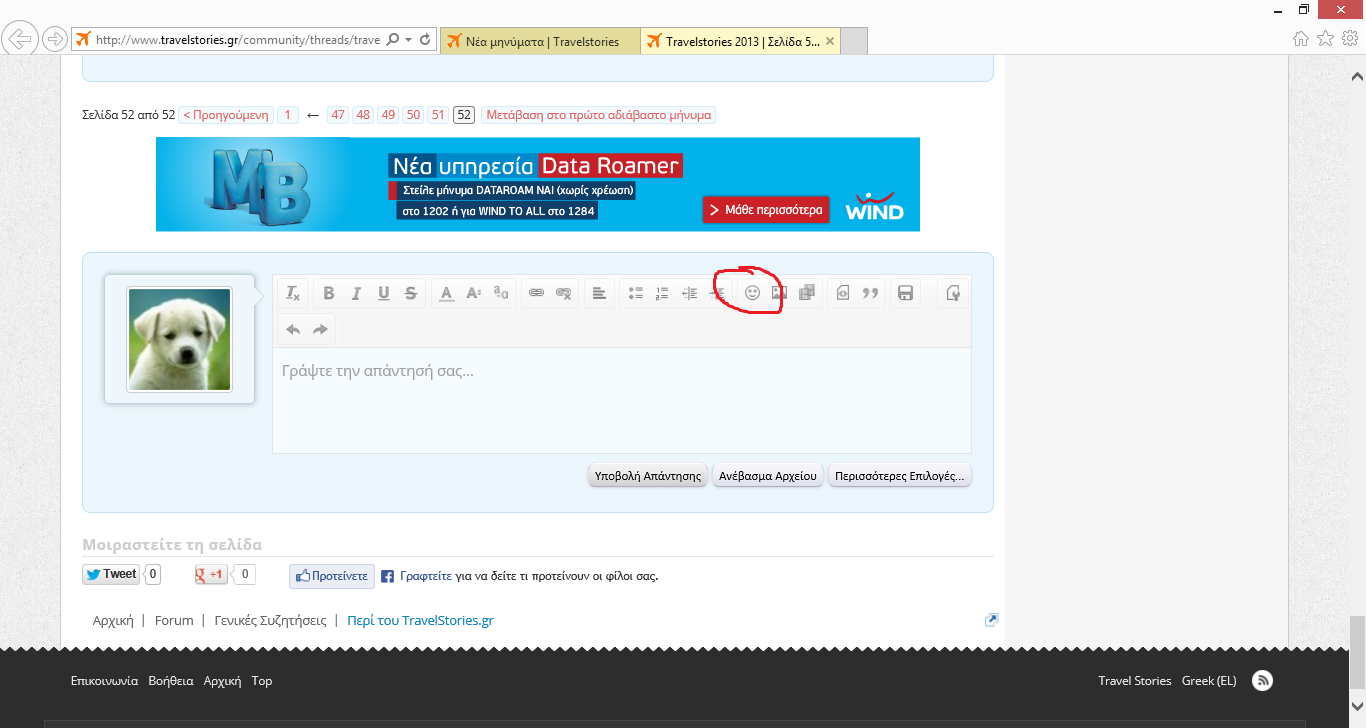This screenshot has width=1366, height=728.
Task: Click the save draft floppy icon
Action: point(906,293)
